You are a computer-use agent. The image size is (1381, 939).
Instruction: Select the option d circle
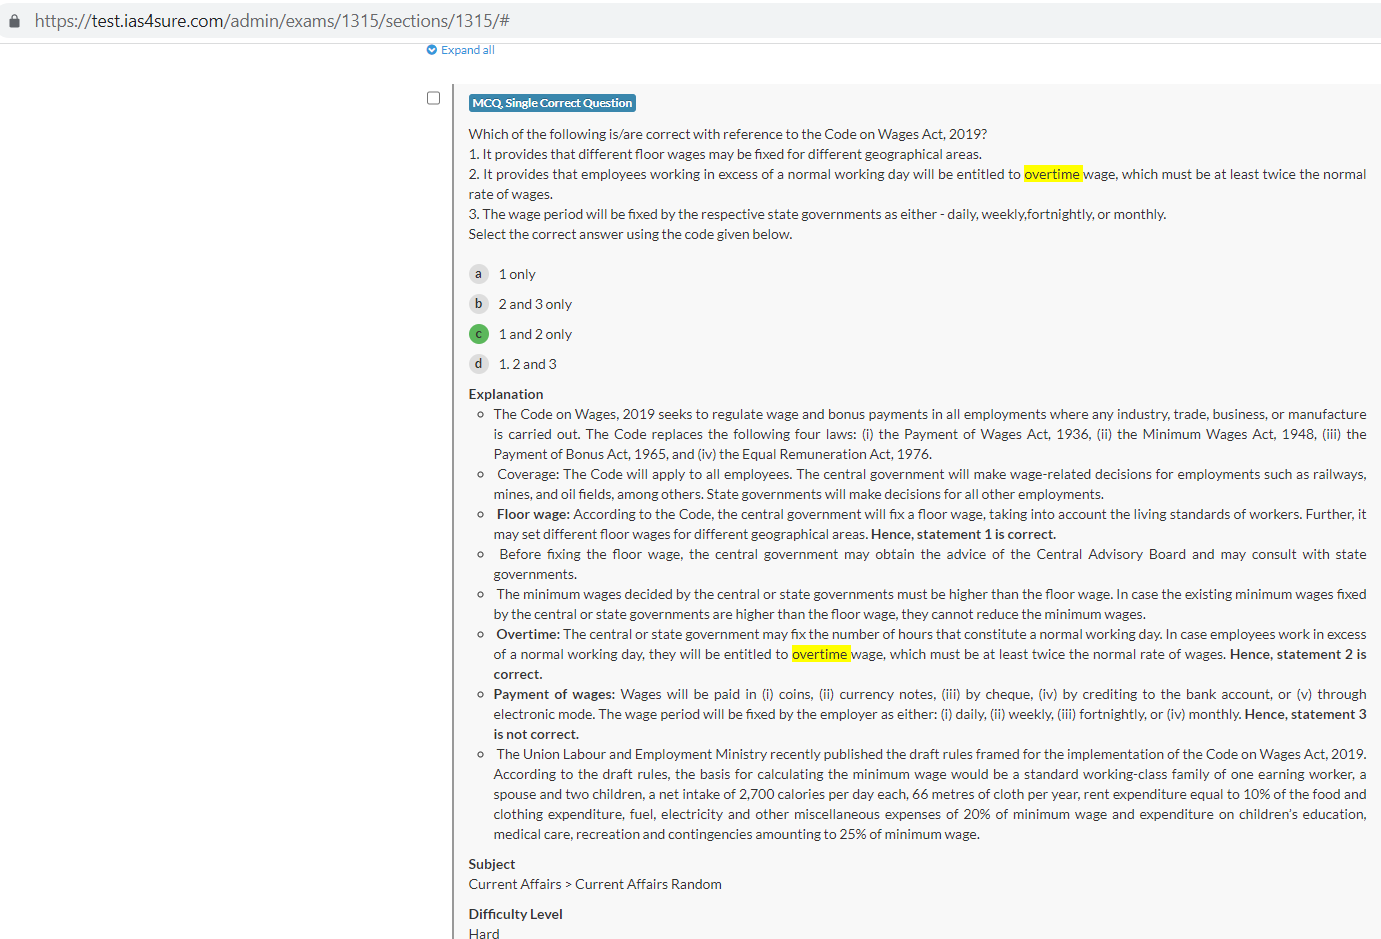coord(479,364)
